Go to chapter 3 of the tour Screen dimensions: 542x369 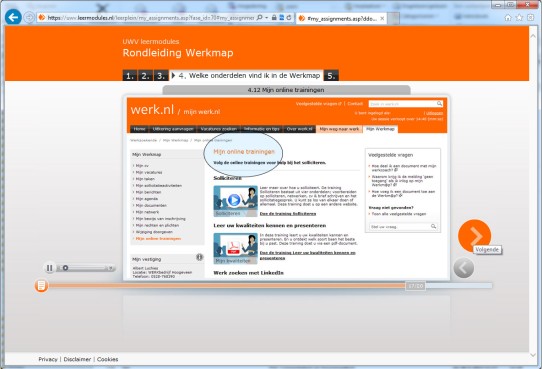161,75
